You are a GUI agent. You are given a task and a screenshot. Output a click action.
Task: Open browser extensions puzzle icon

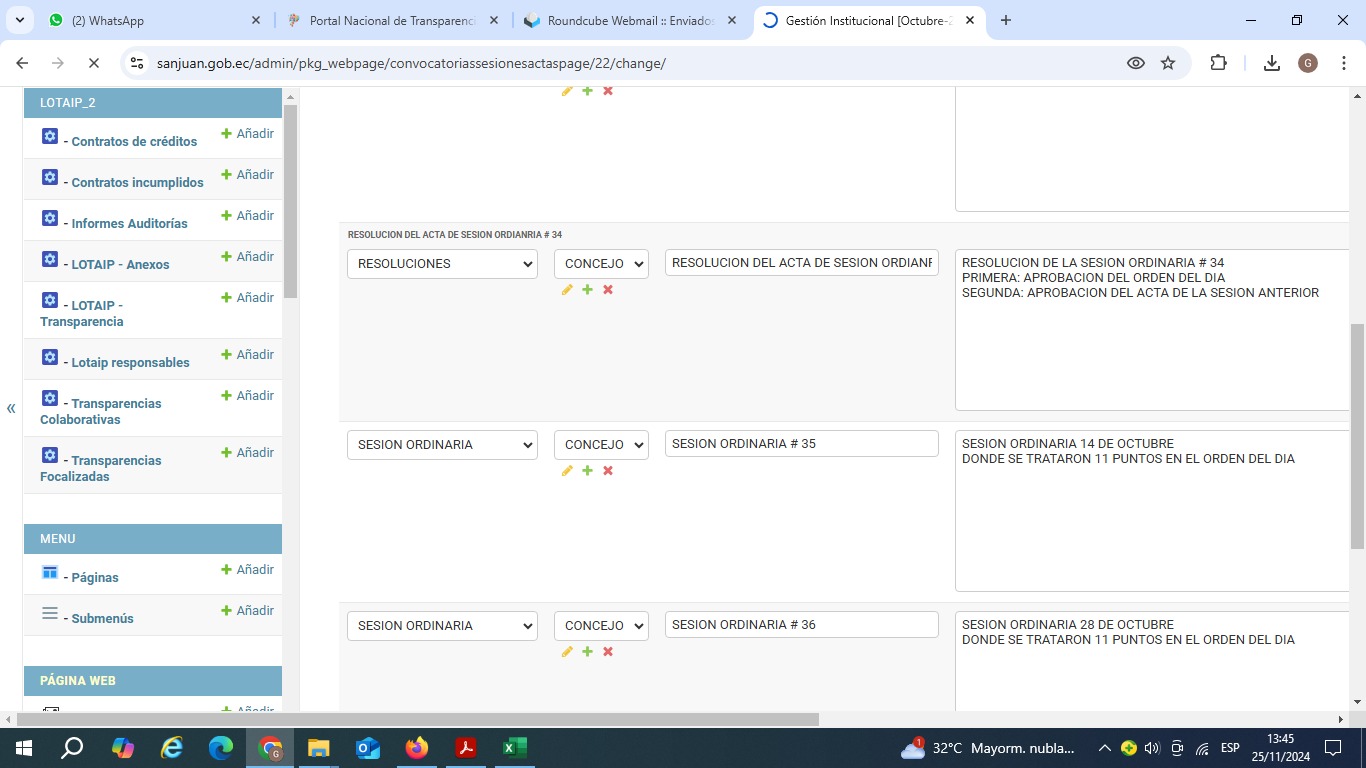1218,63
